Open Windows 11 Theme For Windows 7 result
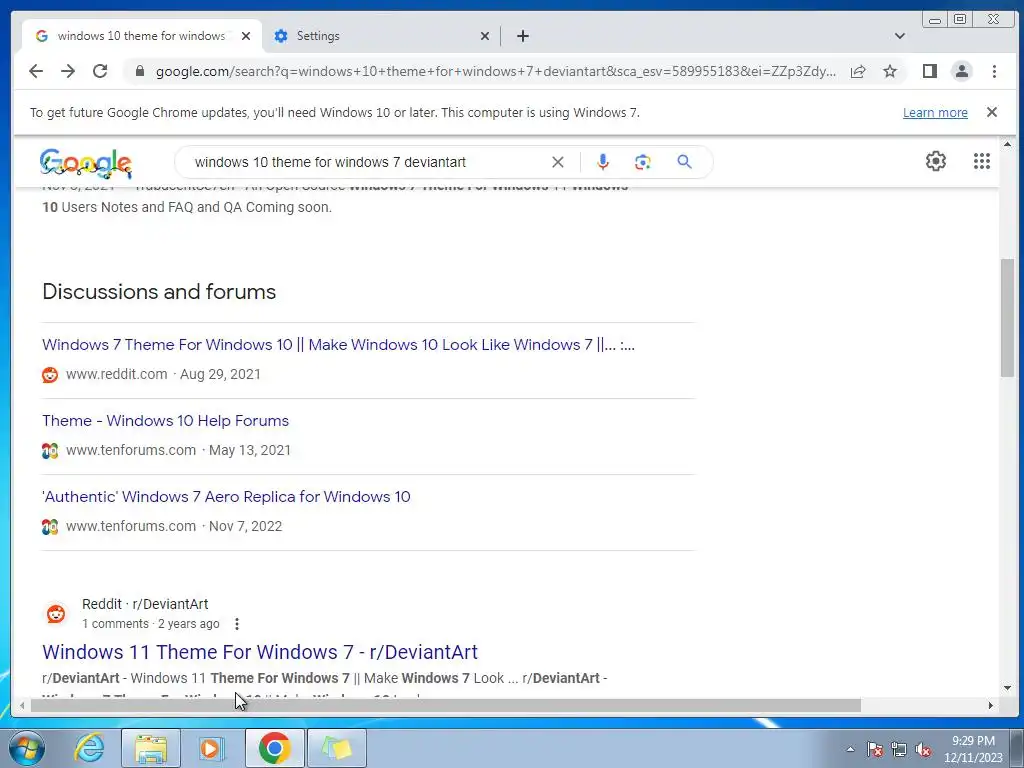The height and width of the screenshot is (768, 1024). (260, 652)
